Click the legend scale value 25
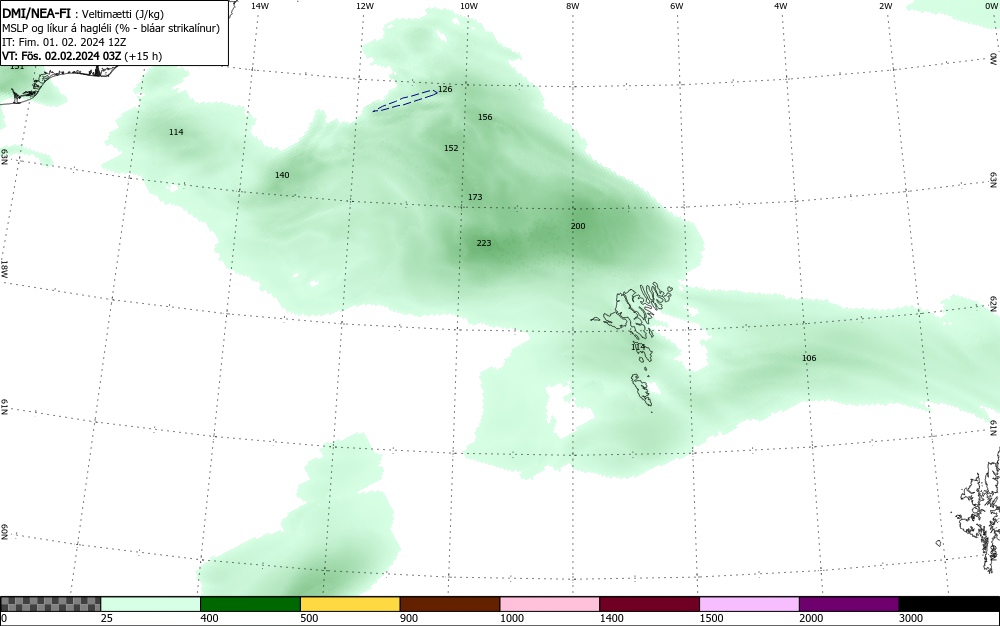 coord(107,618)
